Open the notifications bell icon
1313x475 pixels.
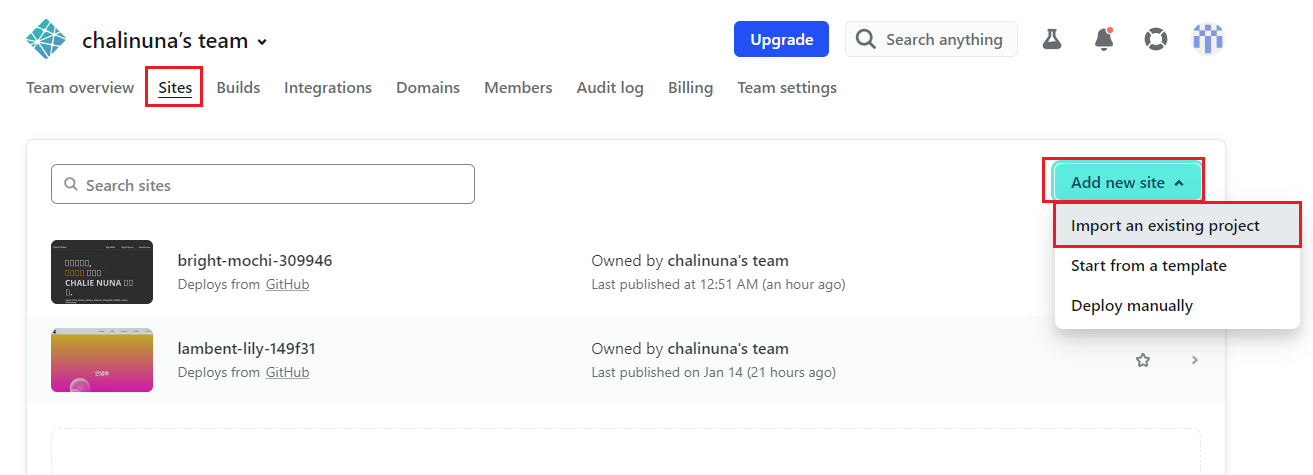(x=1104, y=40)
